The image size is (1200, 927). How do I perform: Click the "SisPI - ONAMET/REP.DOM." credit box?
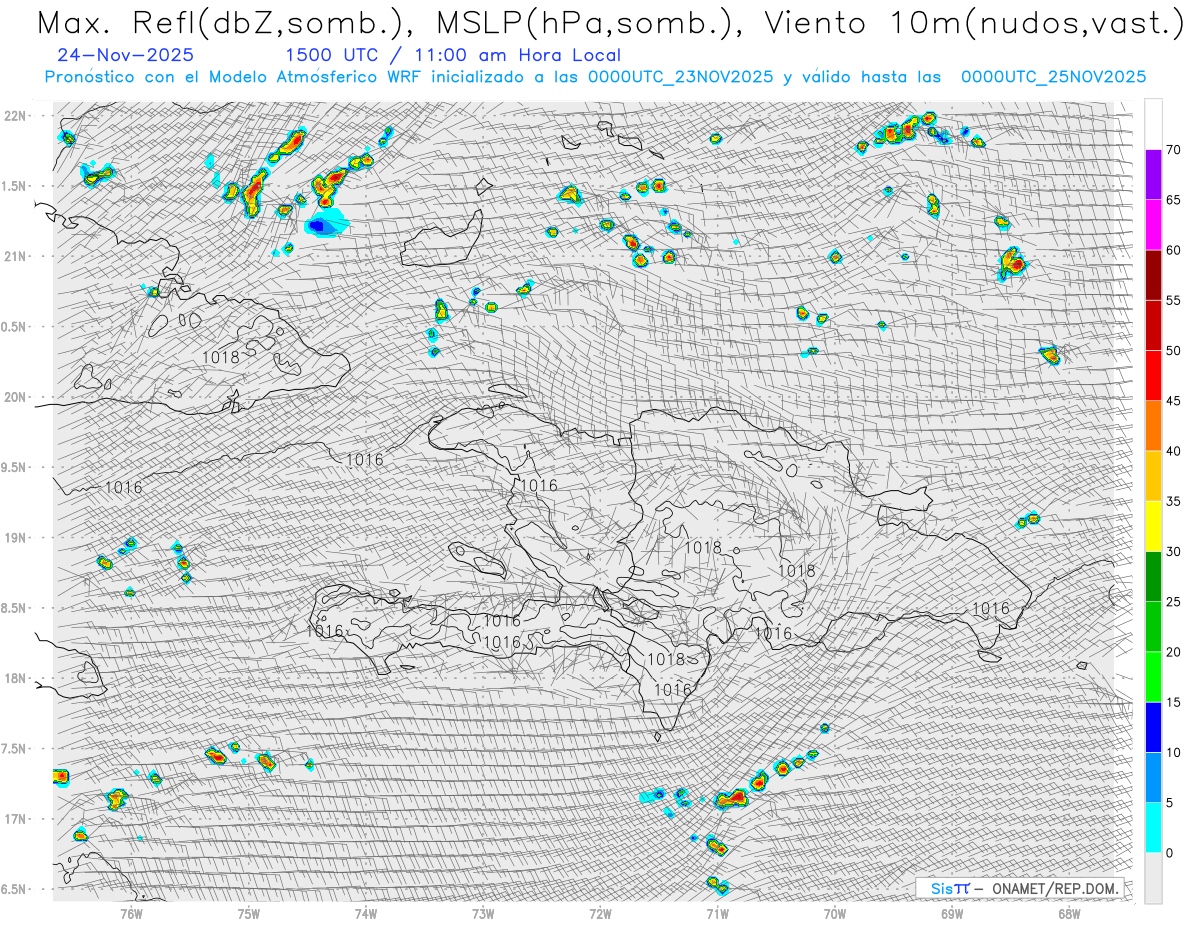(x=1021, y=888)
